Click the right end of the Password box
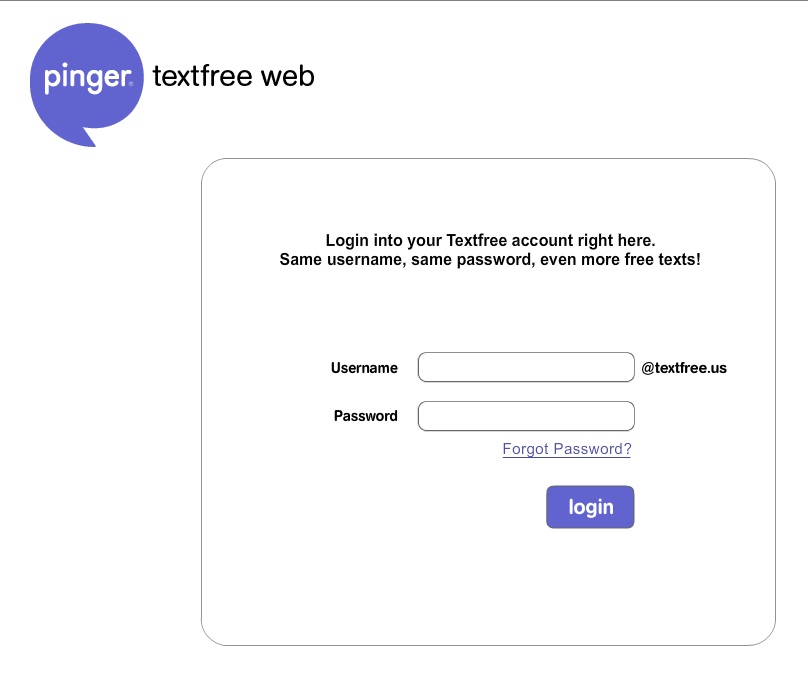Screen dimensions: 808x689 (629, 416)
